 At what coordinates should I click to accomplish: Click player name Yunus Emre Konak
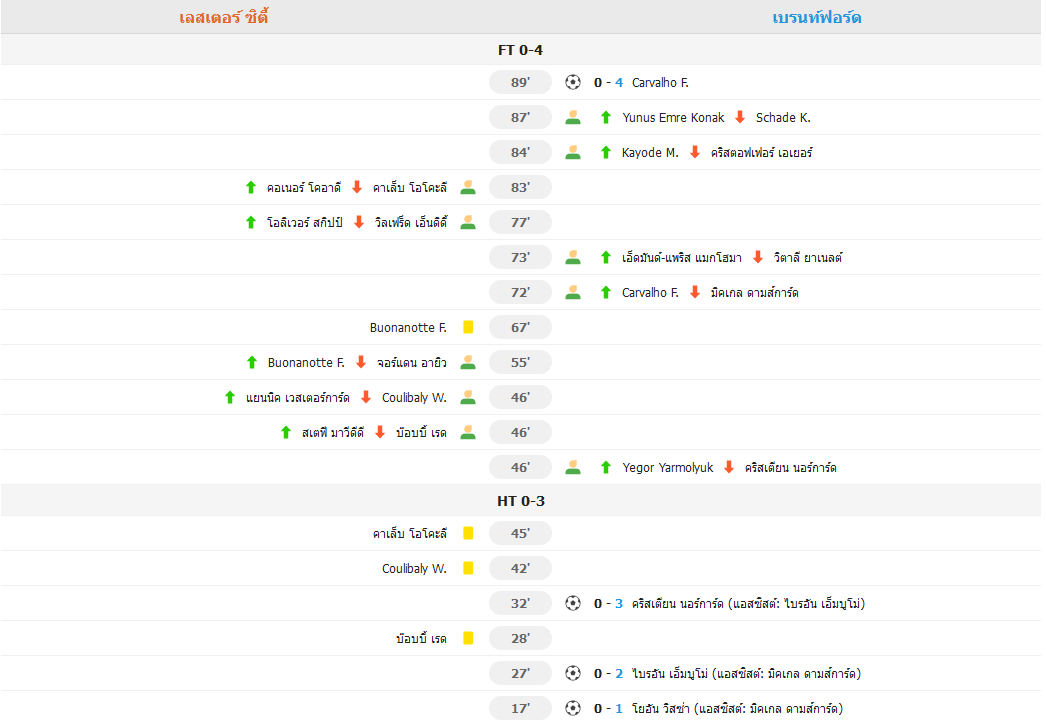point(672,117)
